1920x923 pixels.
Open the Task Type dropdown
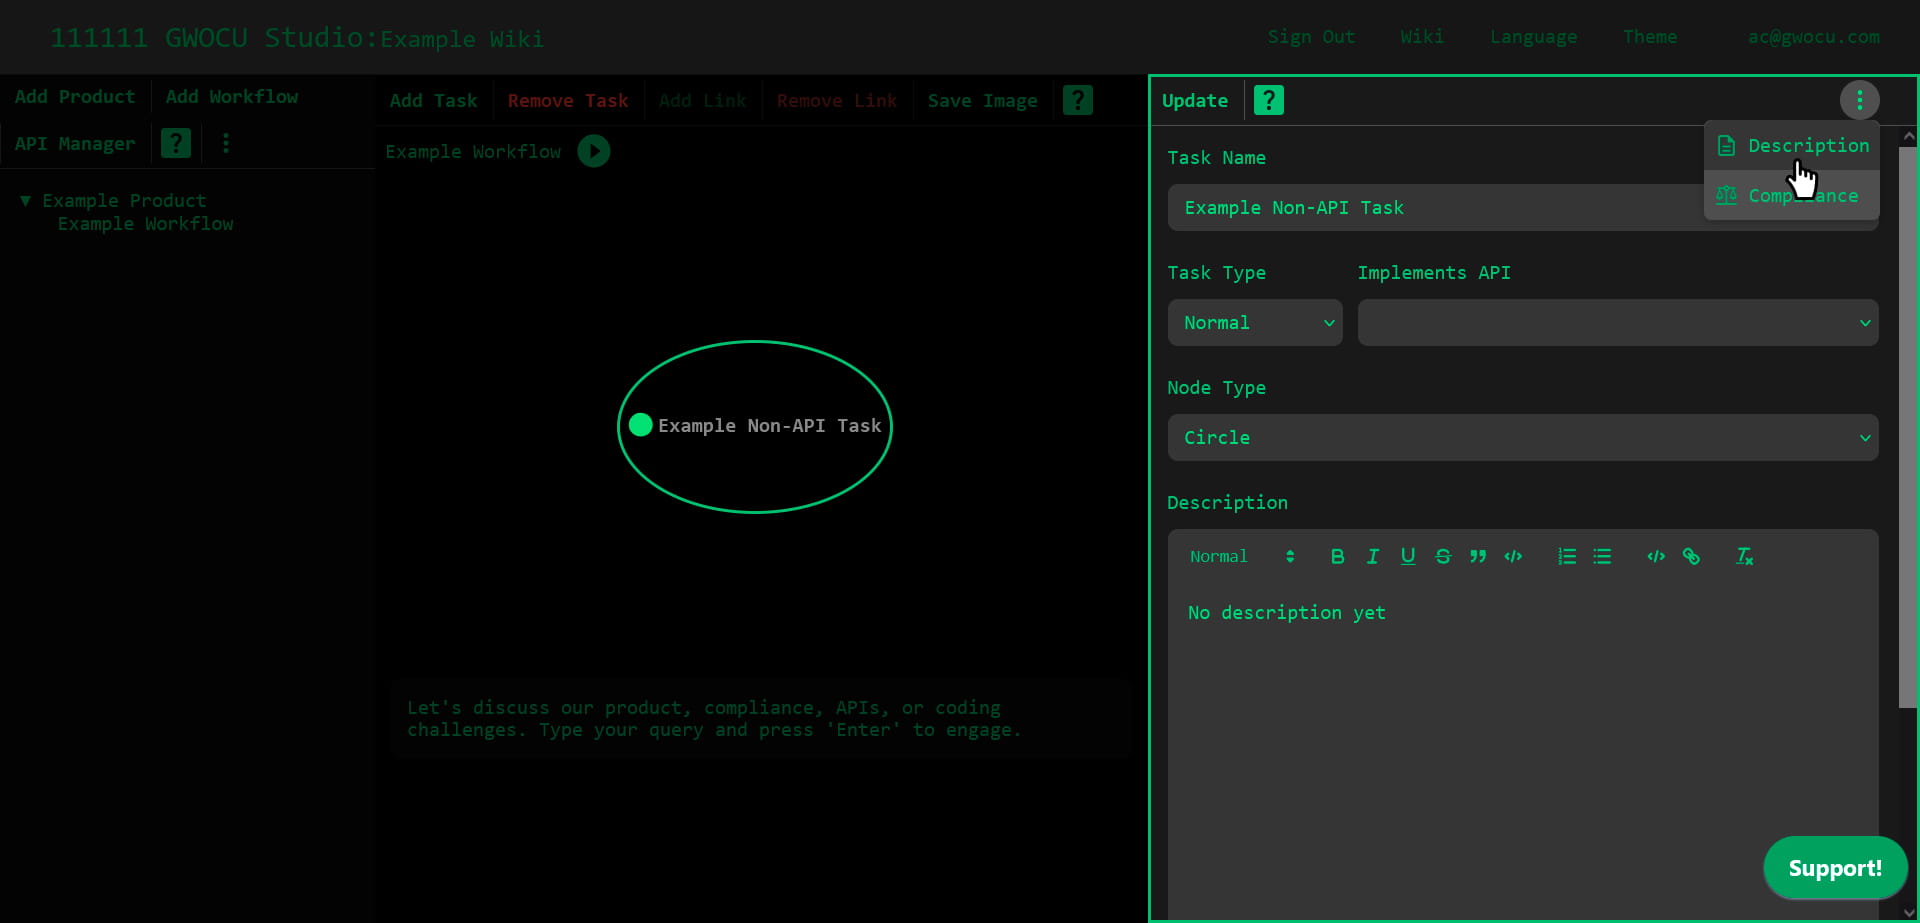(x=1255, y=323)
